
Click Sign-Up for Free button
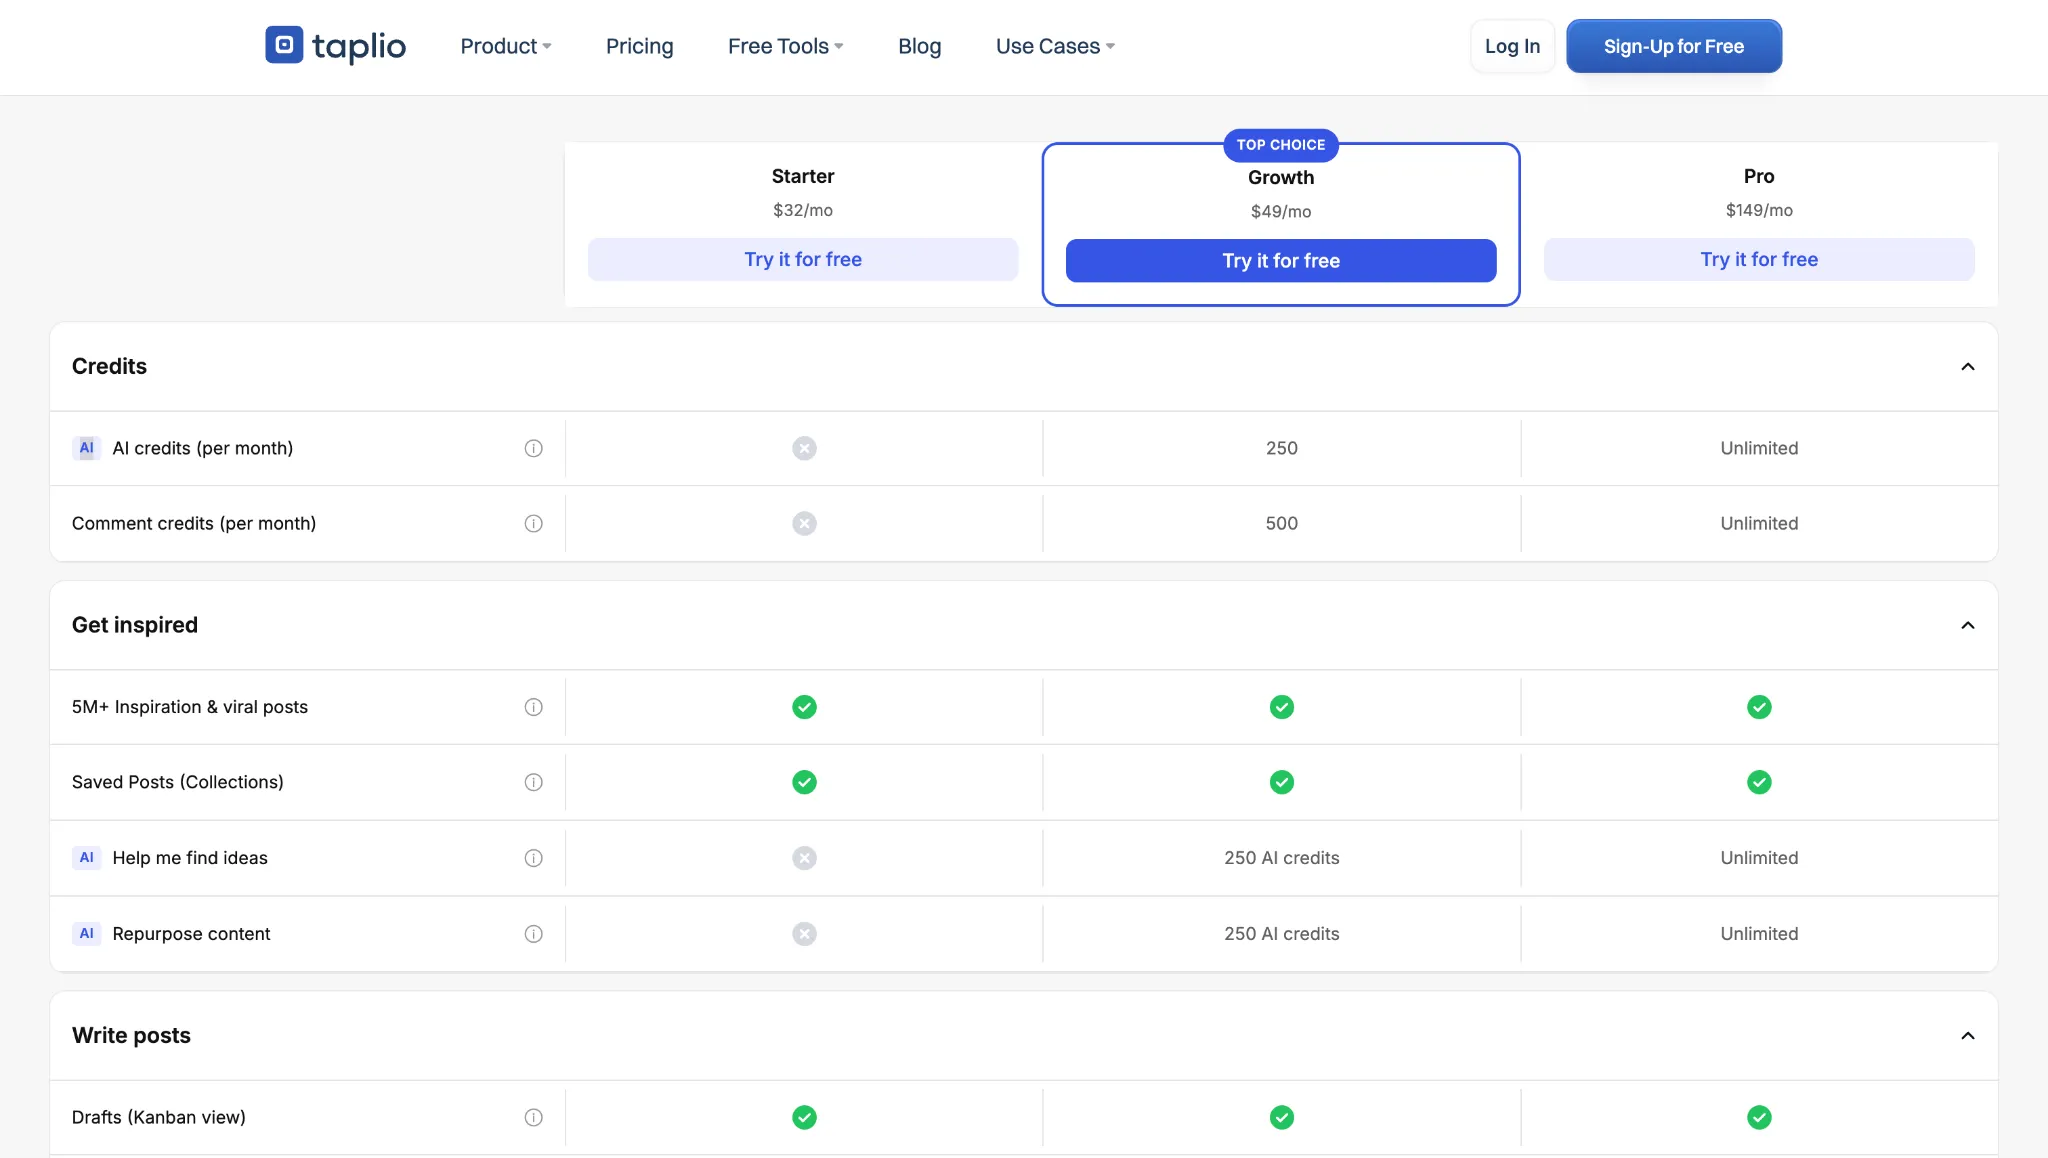click(x=1674, y=46)
